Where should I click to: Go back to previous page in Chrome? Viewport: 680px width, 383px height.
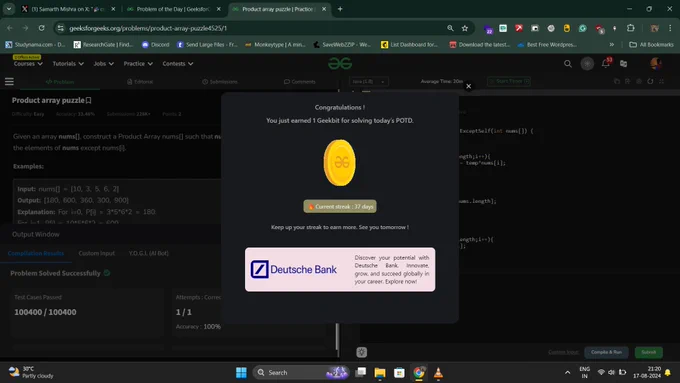[x=10, y=28]
